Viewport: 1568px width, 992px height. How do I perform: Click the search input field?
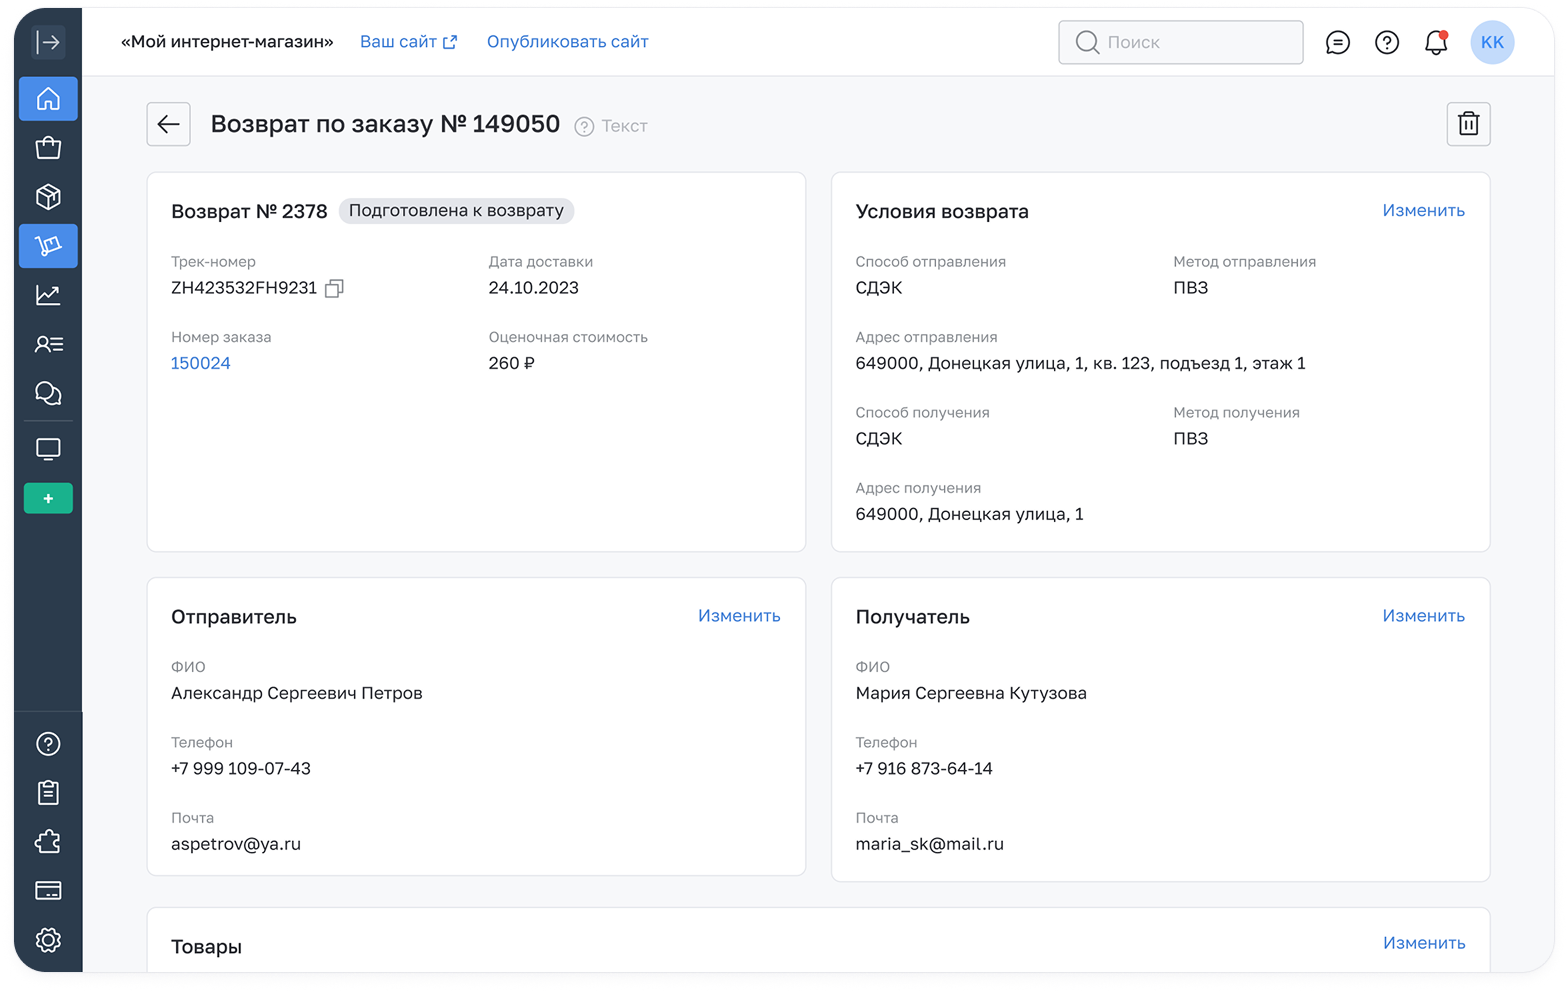tap(1180, 42)
